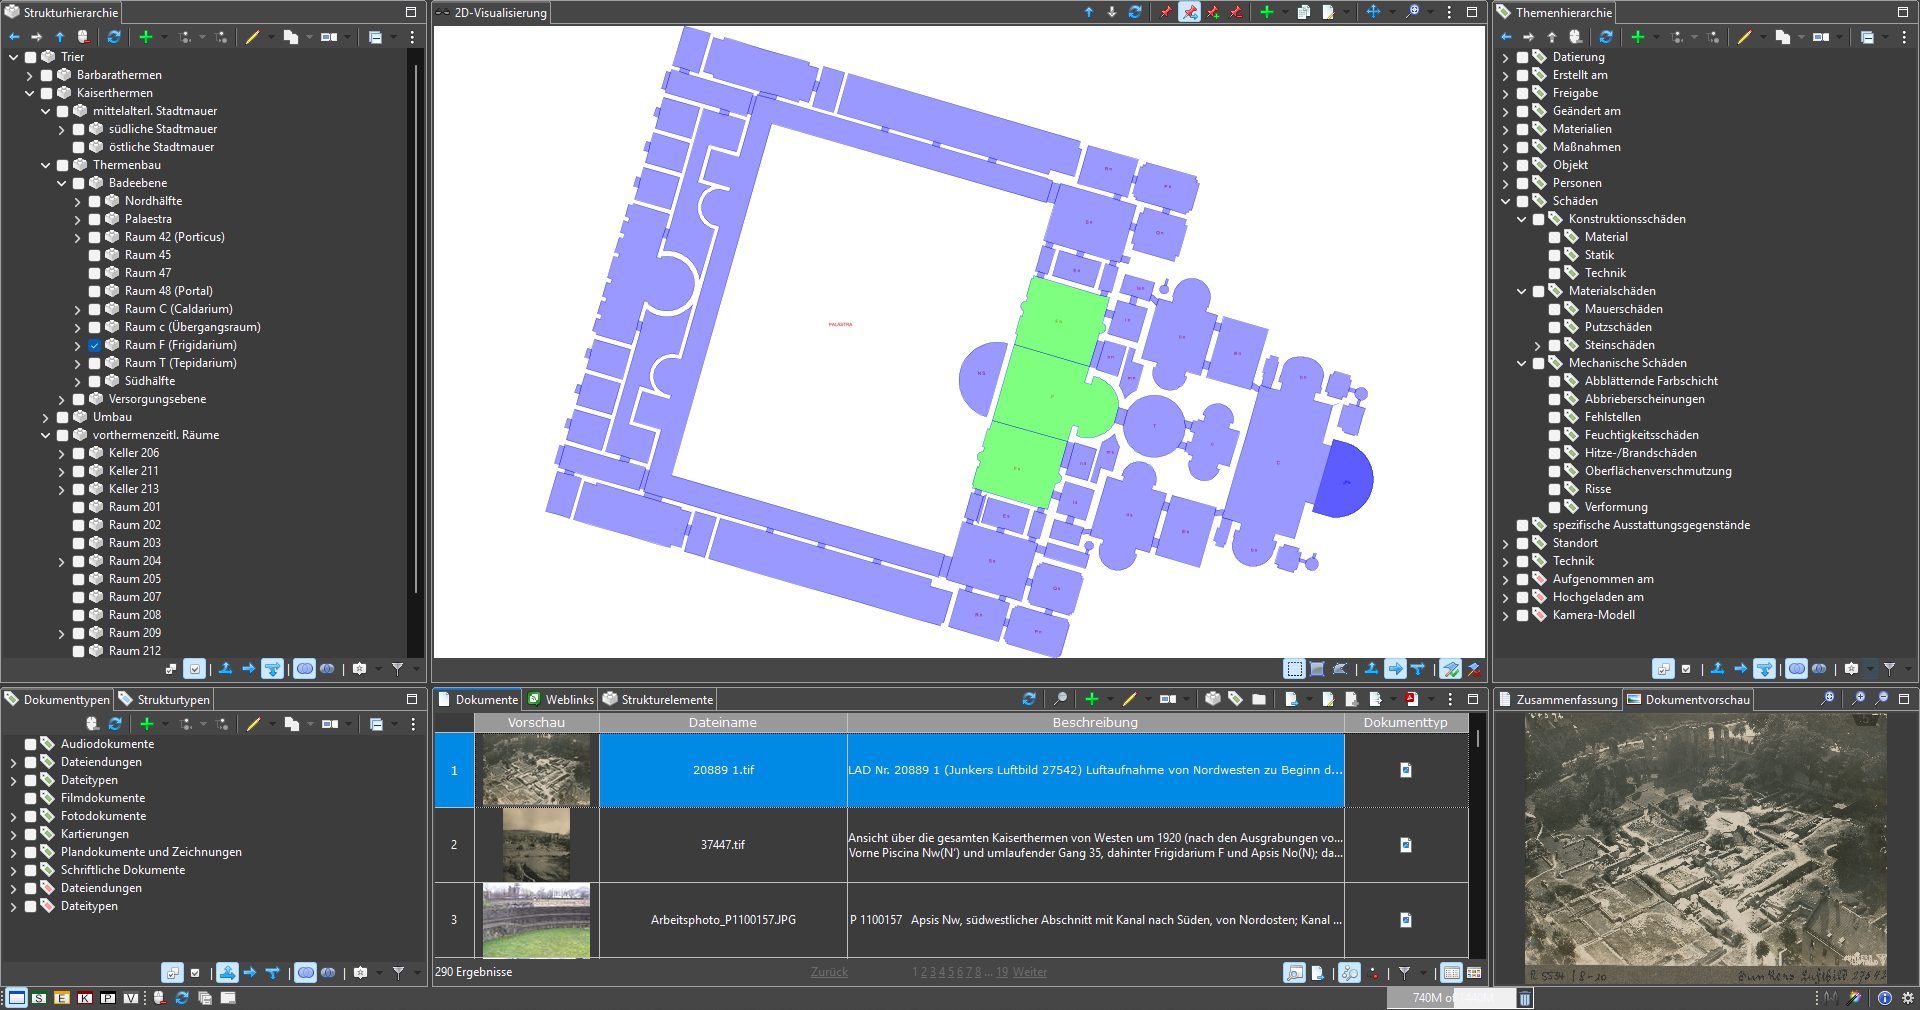Click the green plus in 2D-Visualisierung toolbar
This screenshot has height=1010, width=1920.
pyautogui.click(x=1266, y=12)
